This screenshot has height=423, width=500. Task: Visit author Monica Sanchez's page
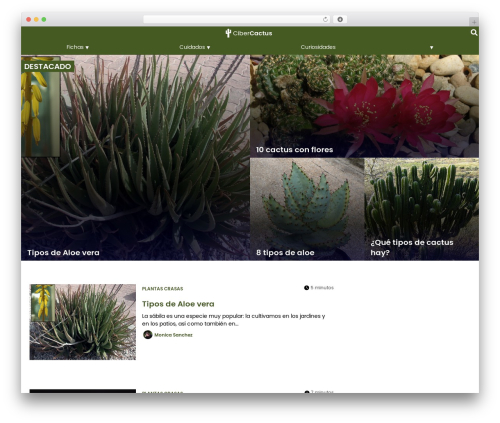click(x=173, y=335)
